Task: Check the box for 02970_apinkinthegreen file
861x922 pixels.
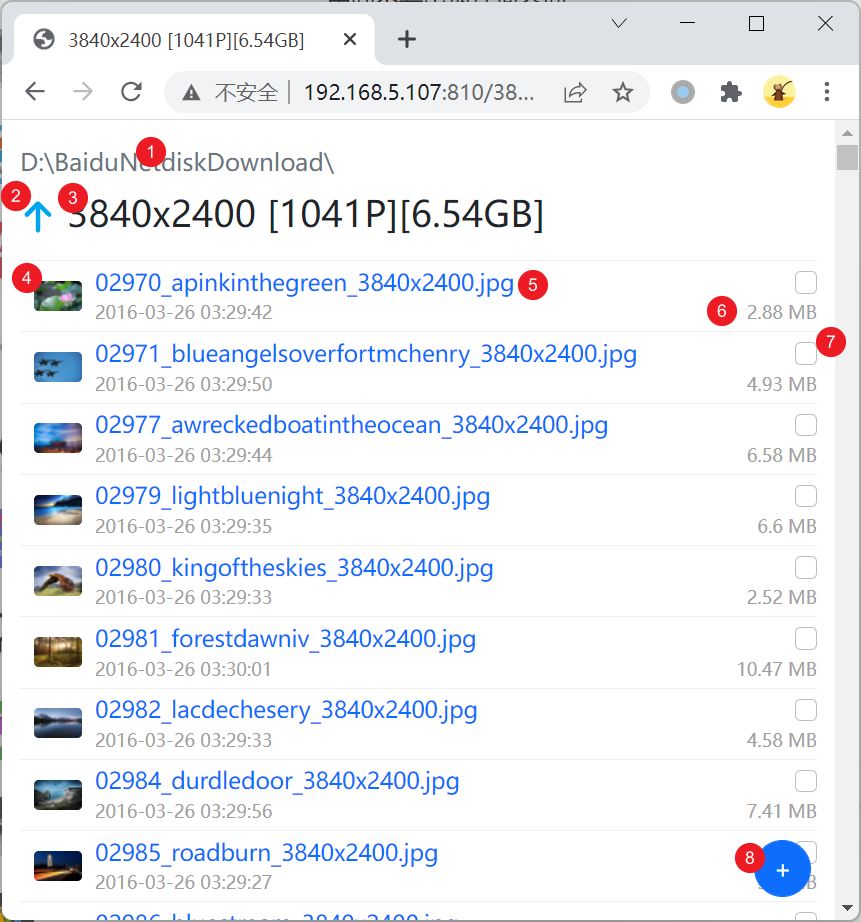Action: tap(806, 283)
